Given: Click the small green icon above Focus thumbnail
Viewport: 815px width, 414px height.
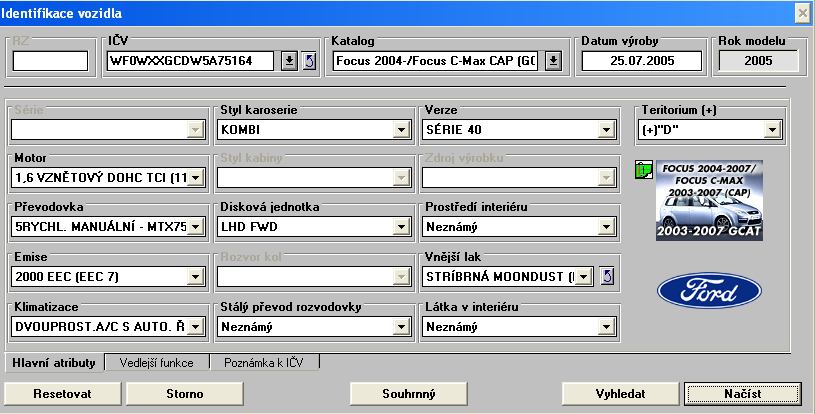Looking at the screenshot, I should pos(643,172).
